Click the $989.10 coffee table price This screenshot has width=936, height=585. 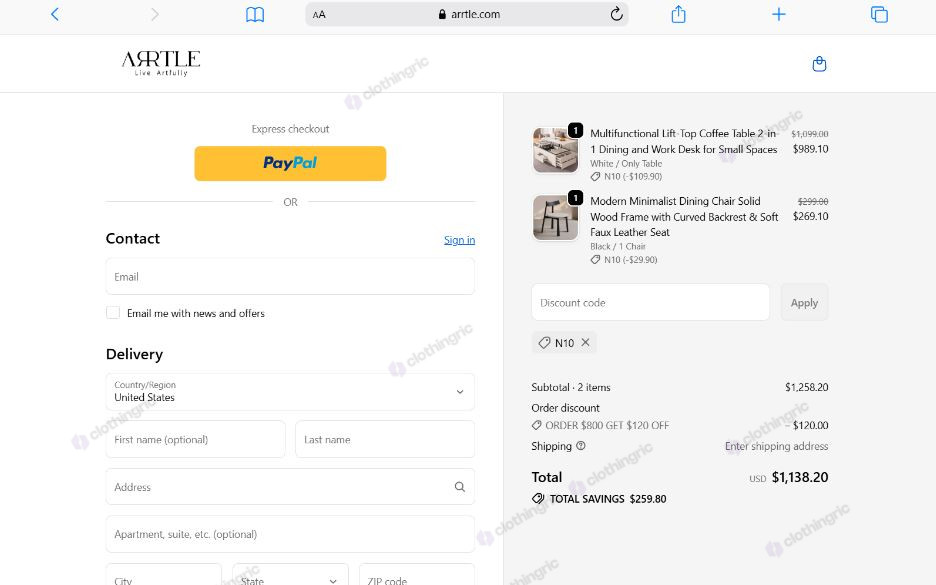(x=810, y=149)
